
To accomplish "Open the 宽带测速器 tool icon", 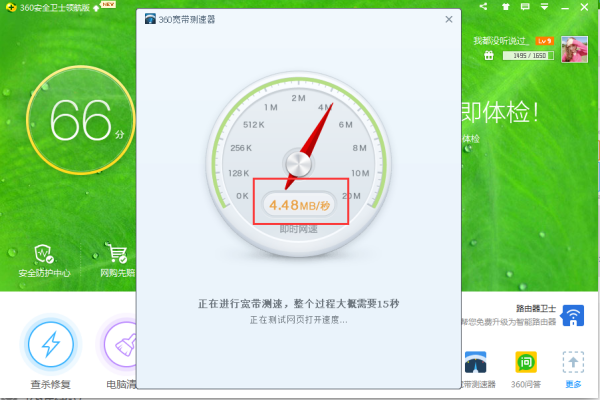I will 475,362.
